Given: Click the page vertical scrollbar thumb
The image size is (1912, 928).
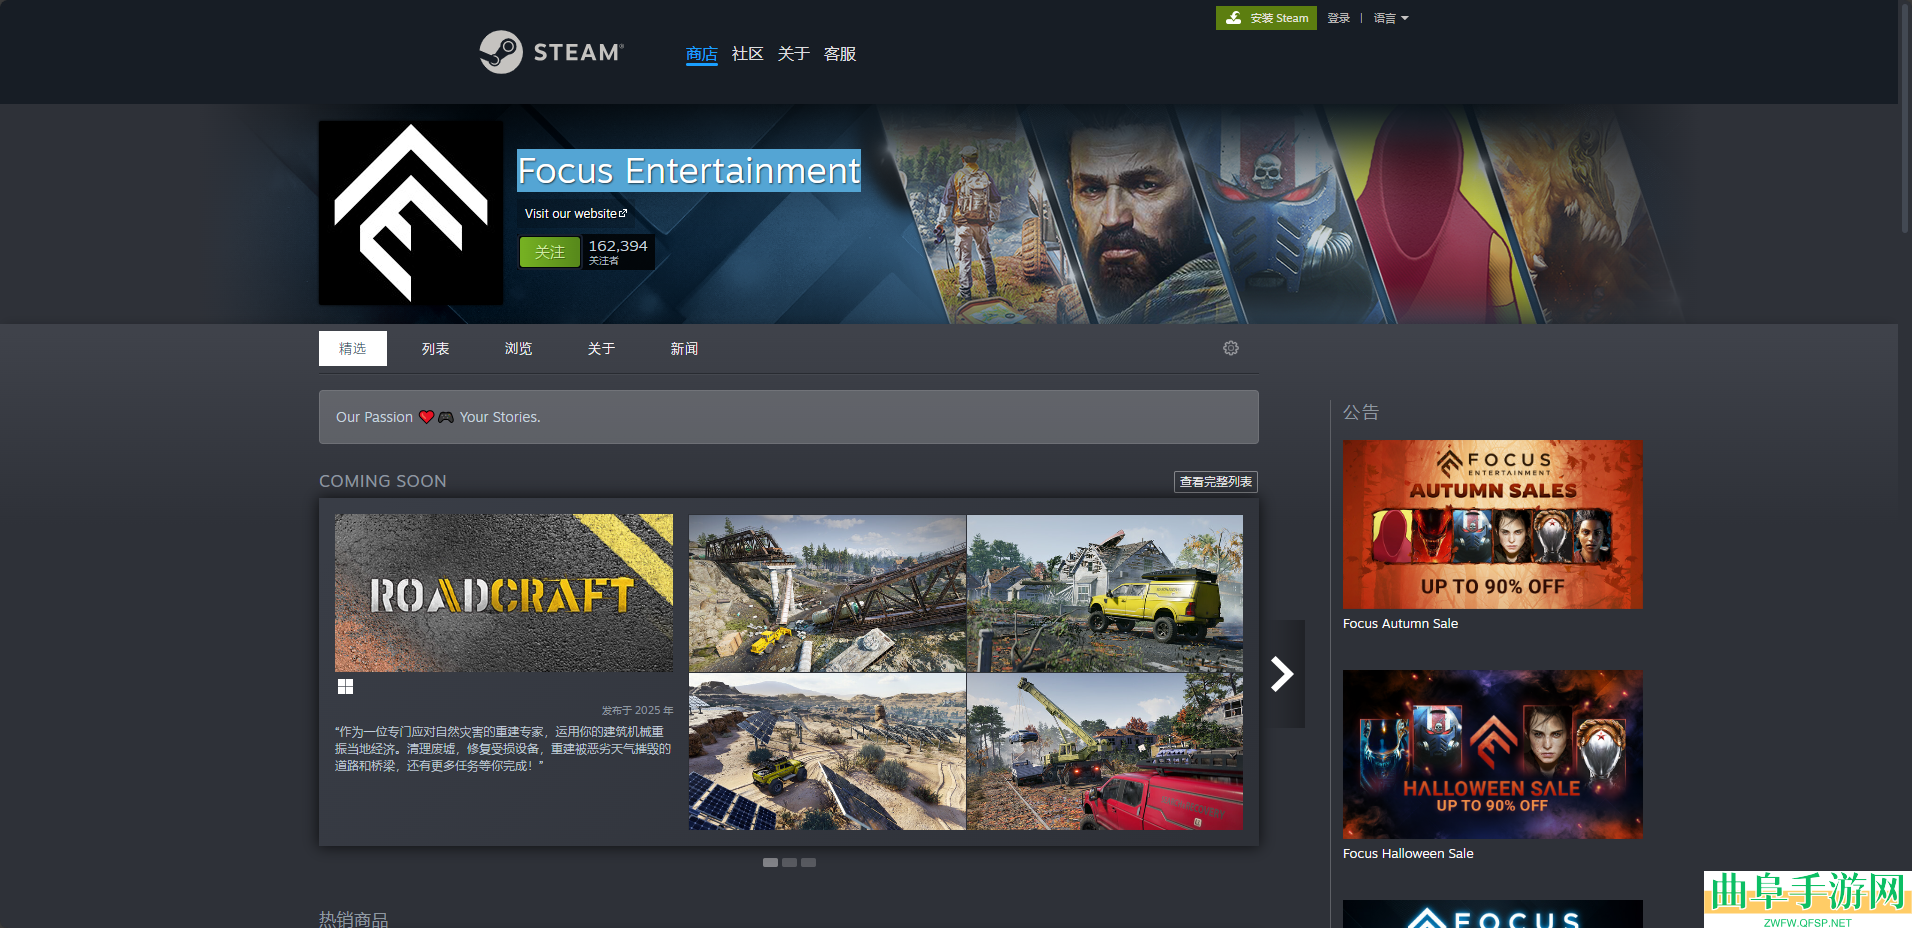Looking at the screenshot, I should click(x=1905, y=117).
